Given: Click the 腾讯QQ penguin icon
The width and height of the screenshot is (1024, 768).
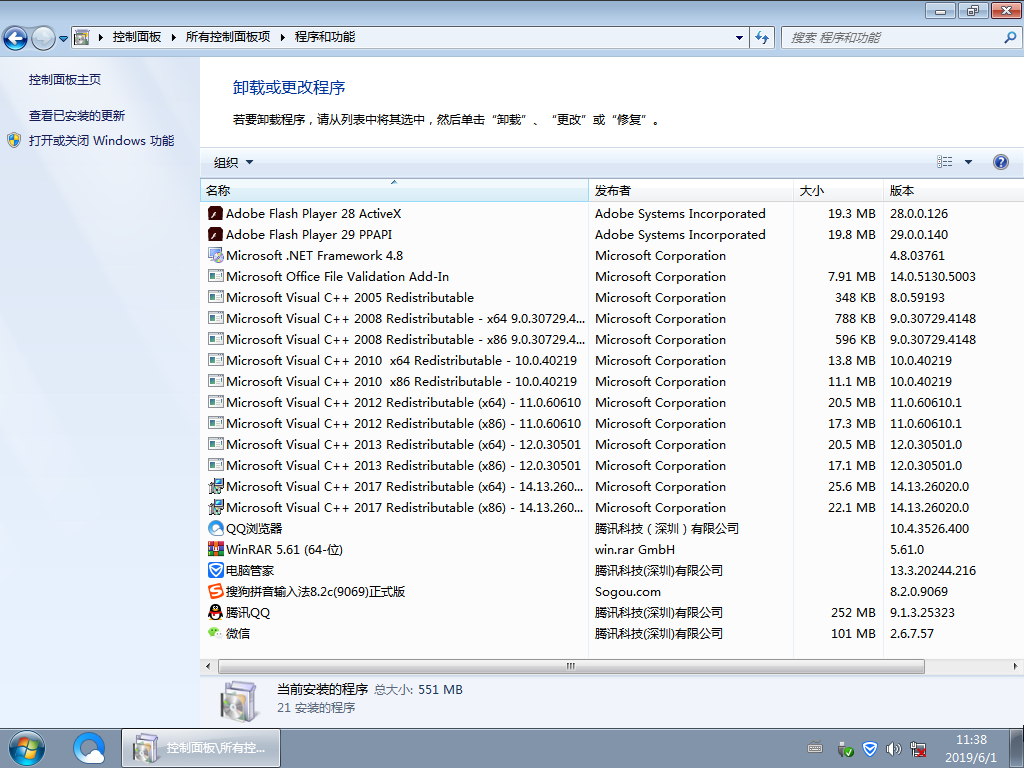Looking at the screenshot, I should 216,612.
